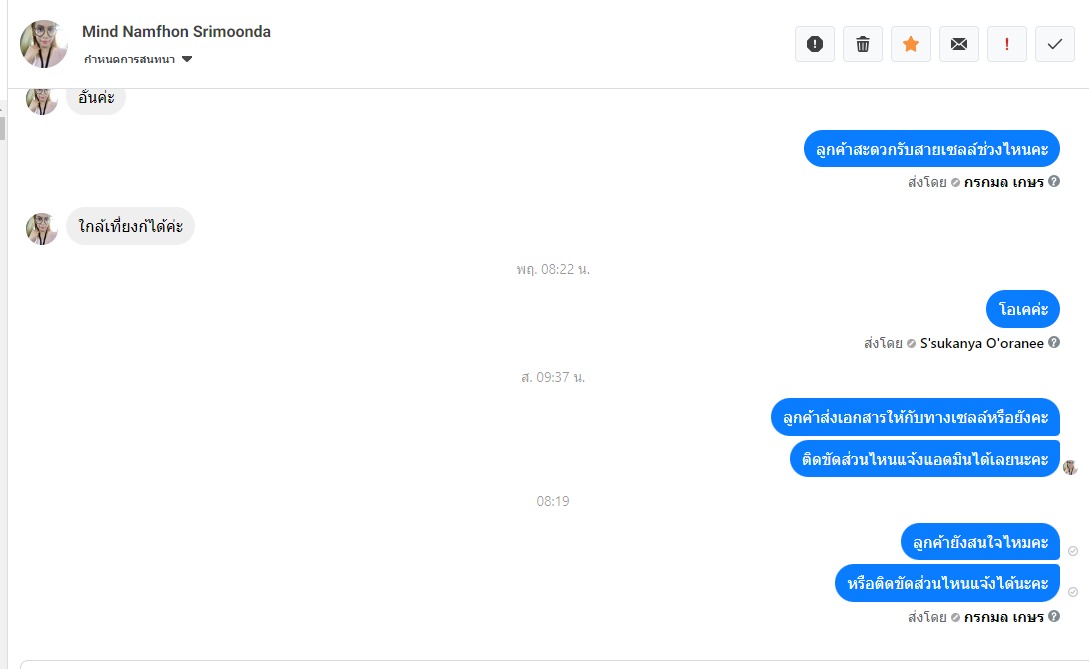
Task: Delete conversation with the trash icon
Action: pyautogui.click(x=863, y=44)
